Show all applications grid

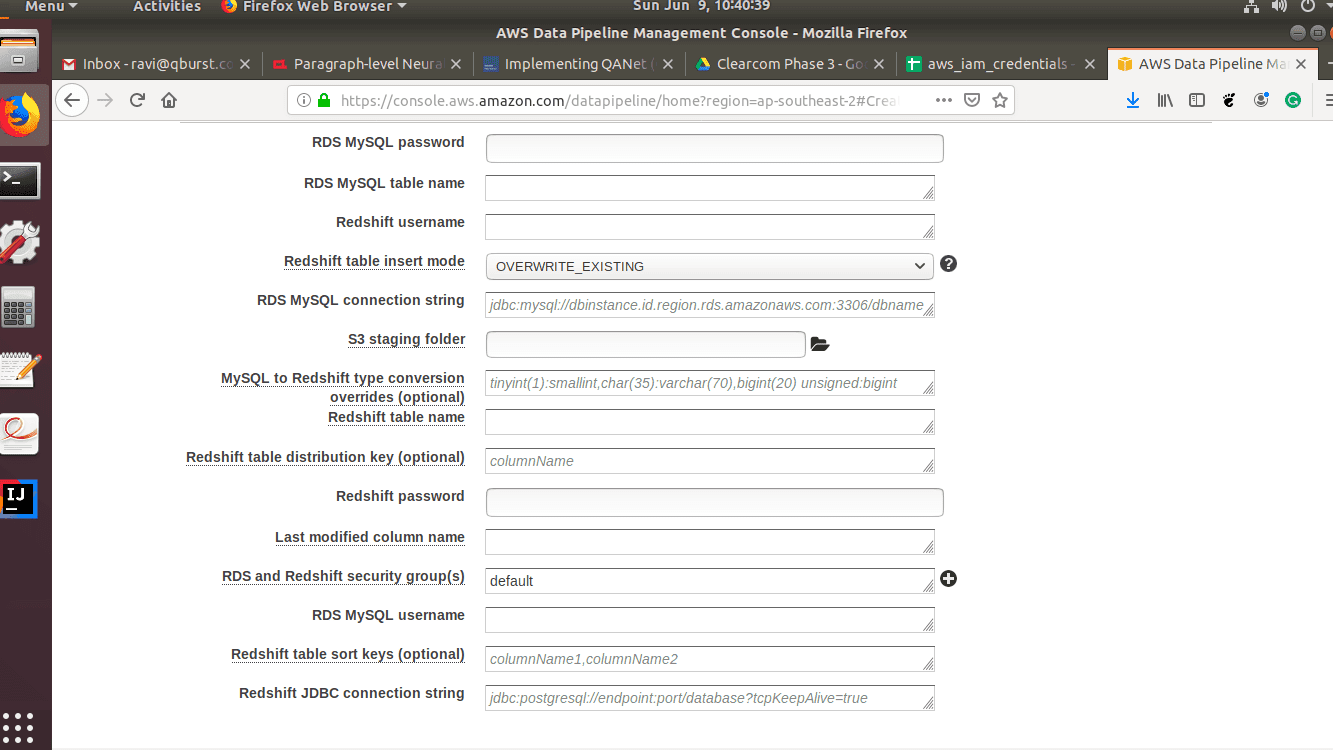[19, 727]
